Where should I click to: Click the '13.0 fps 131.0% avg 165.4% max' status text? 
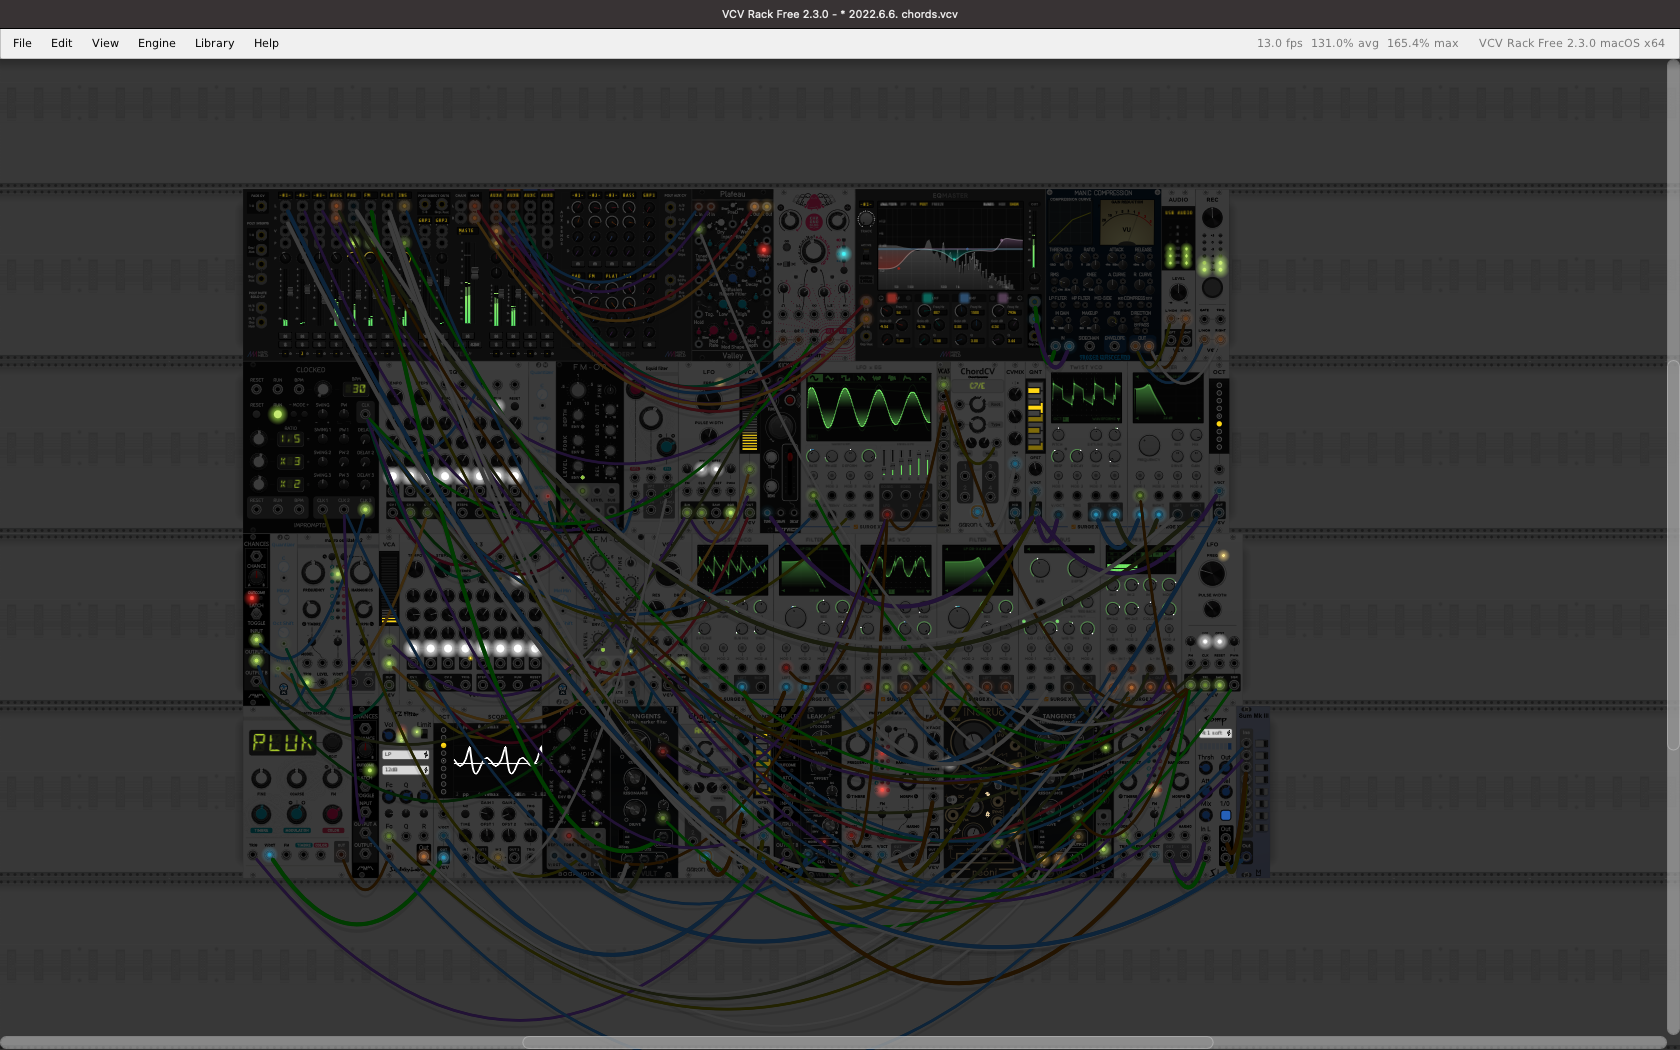tap(1357, 43)
